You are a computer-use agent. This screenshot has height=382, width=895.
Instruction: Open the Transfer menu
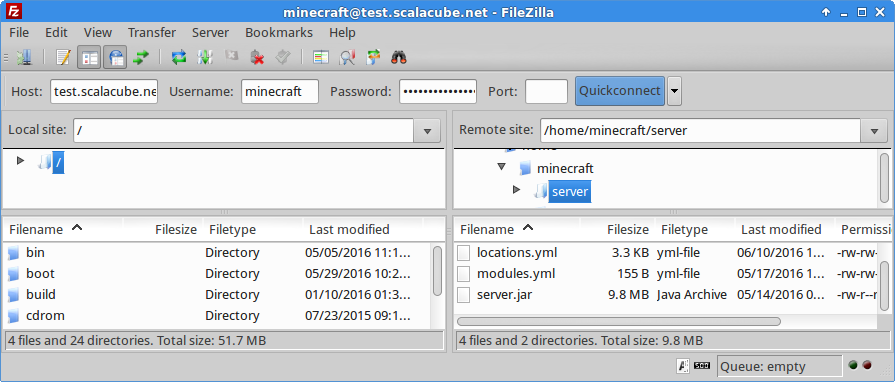[152, 33]
